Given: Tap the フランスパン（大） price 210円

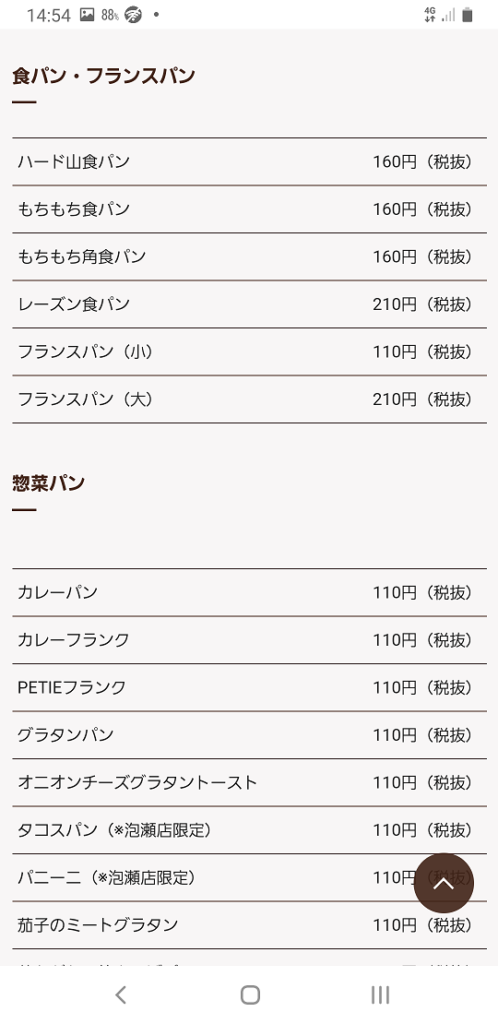Looking at the screenshot, I should [394, 399].
